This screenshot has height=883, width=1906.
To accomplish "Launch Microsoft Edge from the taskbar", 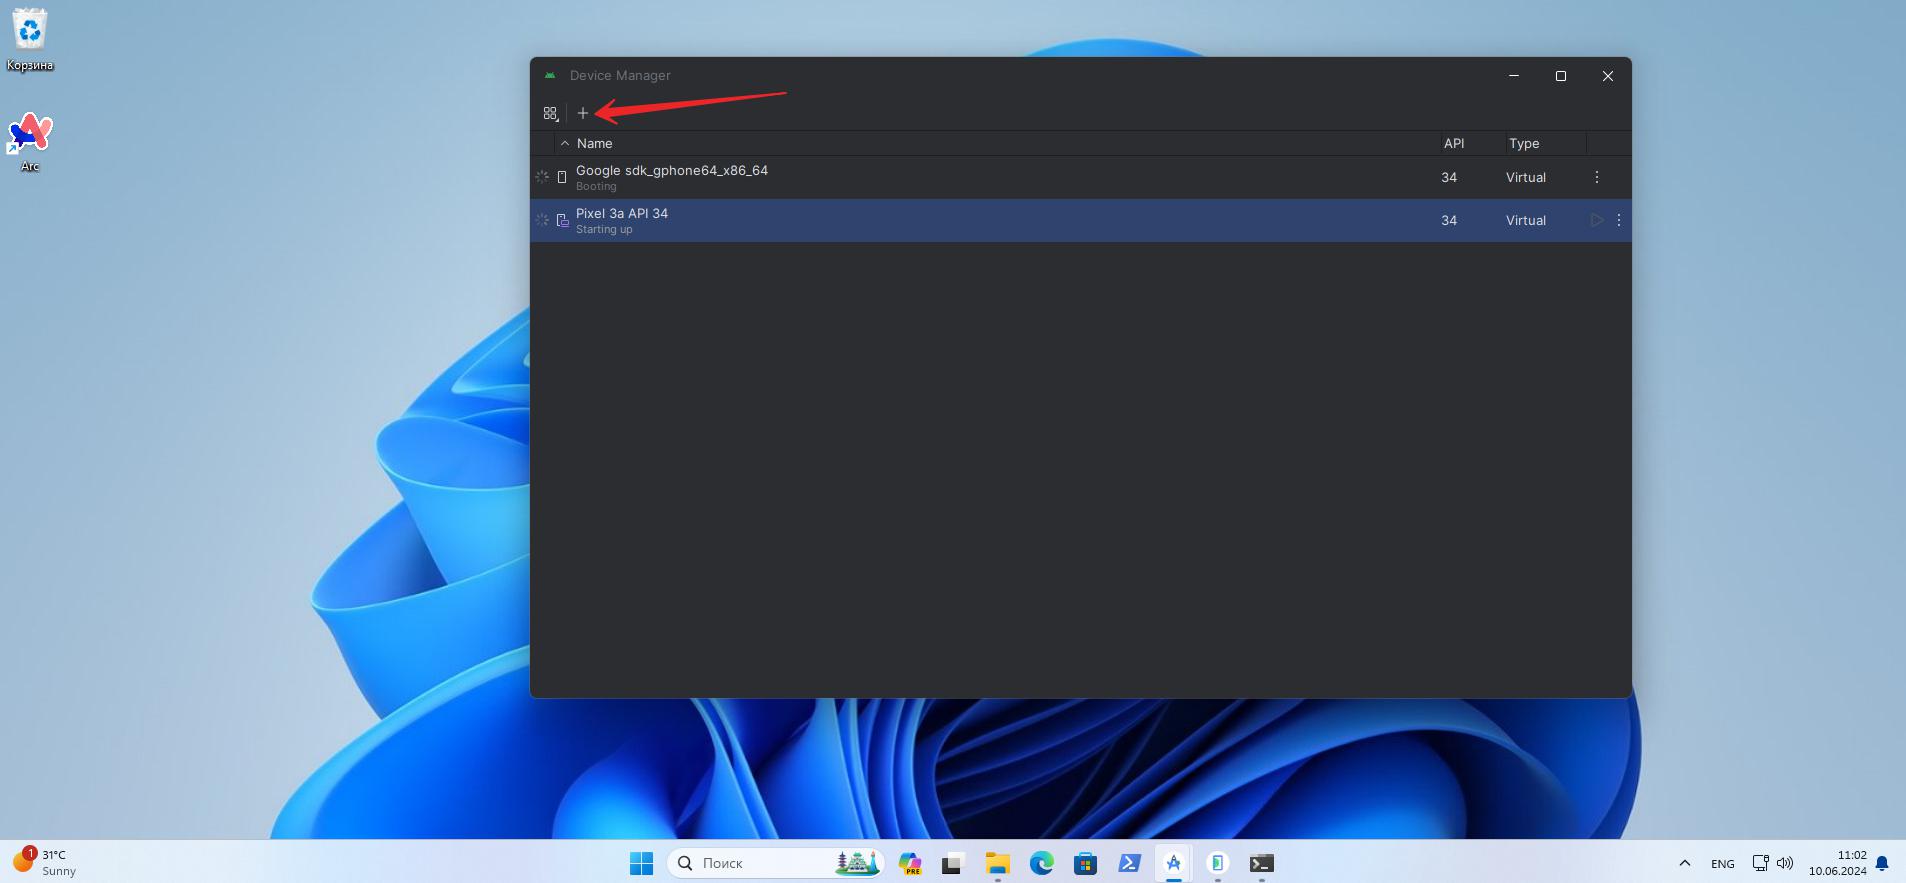I will point(1041,863).
